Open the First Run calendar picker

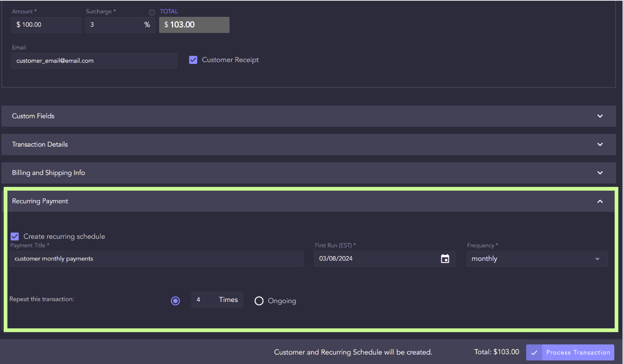pos(445,259)
